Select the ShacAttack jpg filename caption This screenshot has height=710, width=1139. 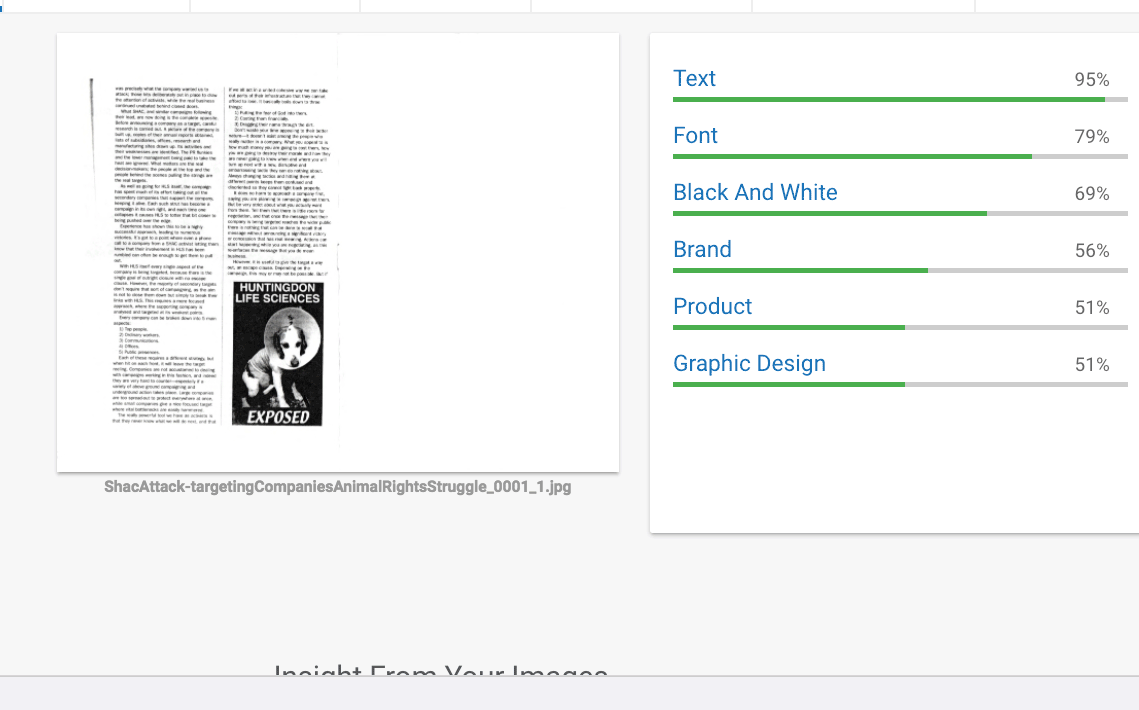(x=338, y=487)
